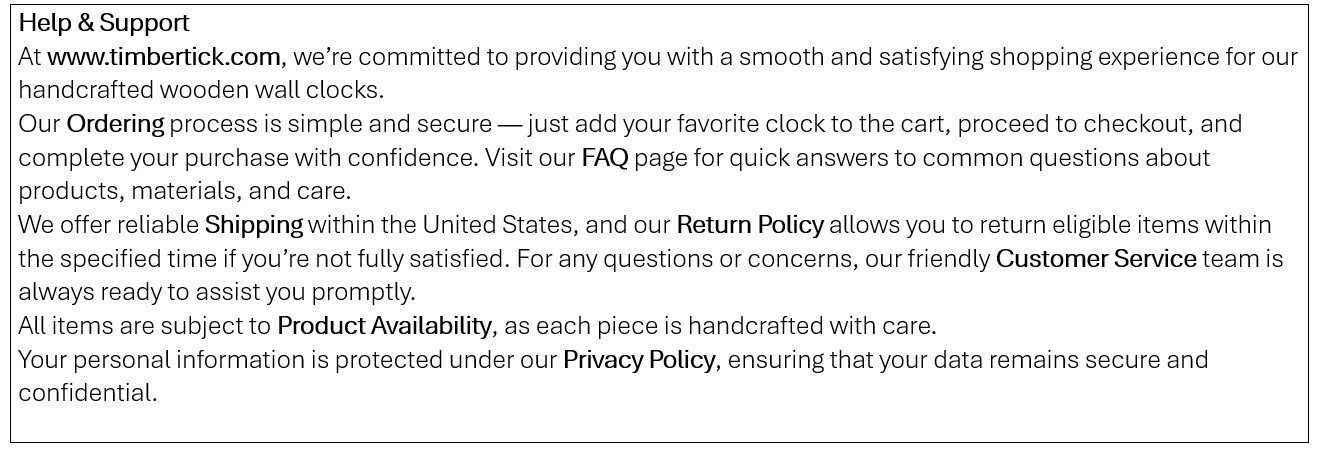Open the www.timbertick.com link

(164, 56)
